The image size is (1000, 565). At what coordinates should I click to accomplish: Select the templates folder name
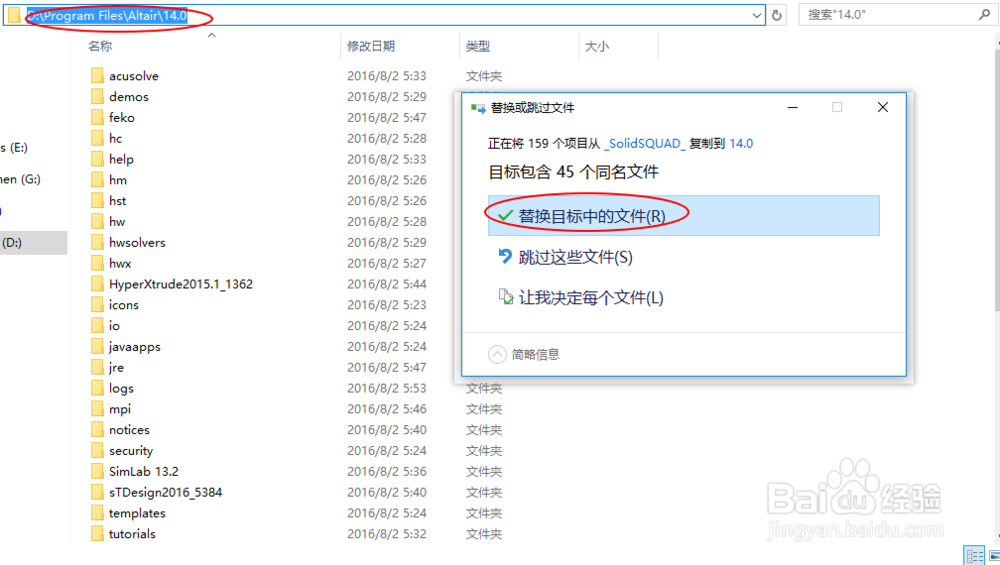click(137, 513)
